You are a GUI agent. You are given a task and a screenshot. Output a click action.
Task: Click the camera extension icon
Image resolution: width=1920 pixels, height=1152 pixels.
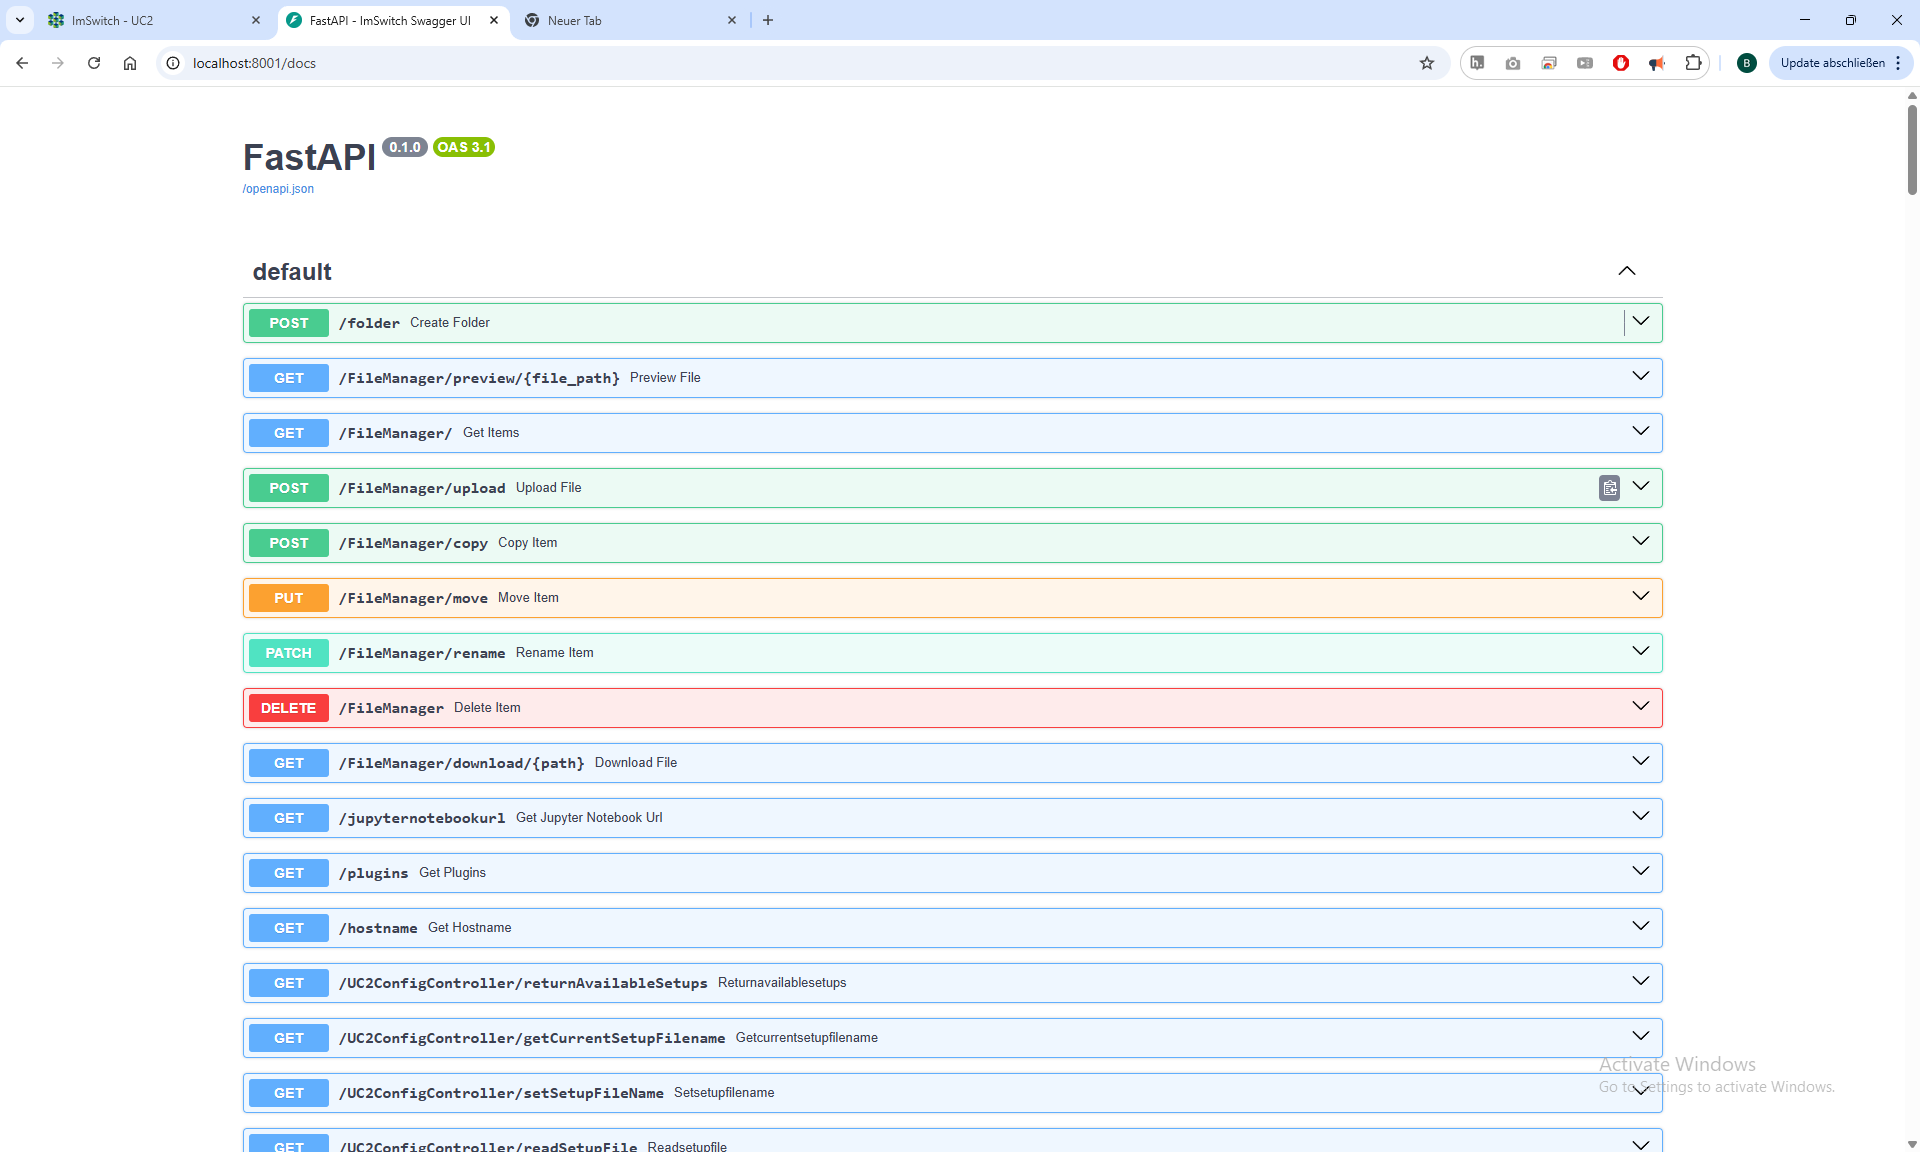[1513, 63]
